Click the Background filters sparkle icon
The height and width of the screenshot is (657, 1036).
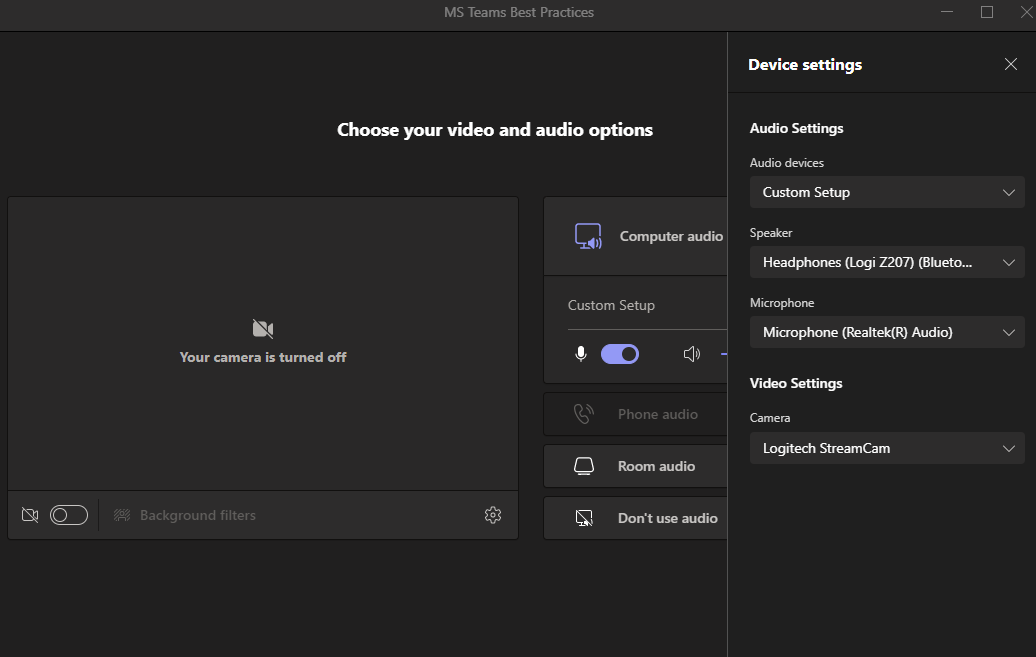122,515
